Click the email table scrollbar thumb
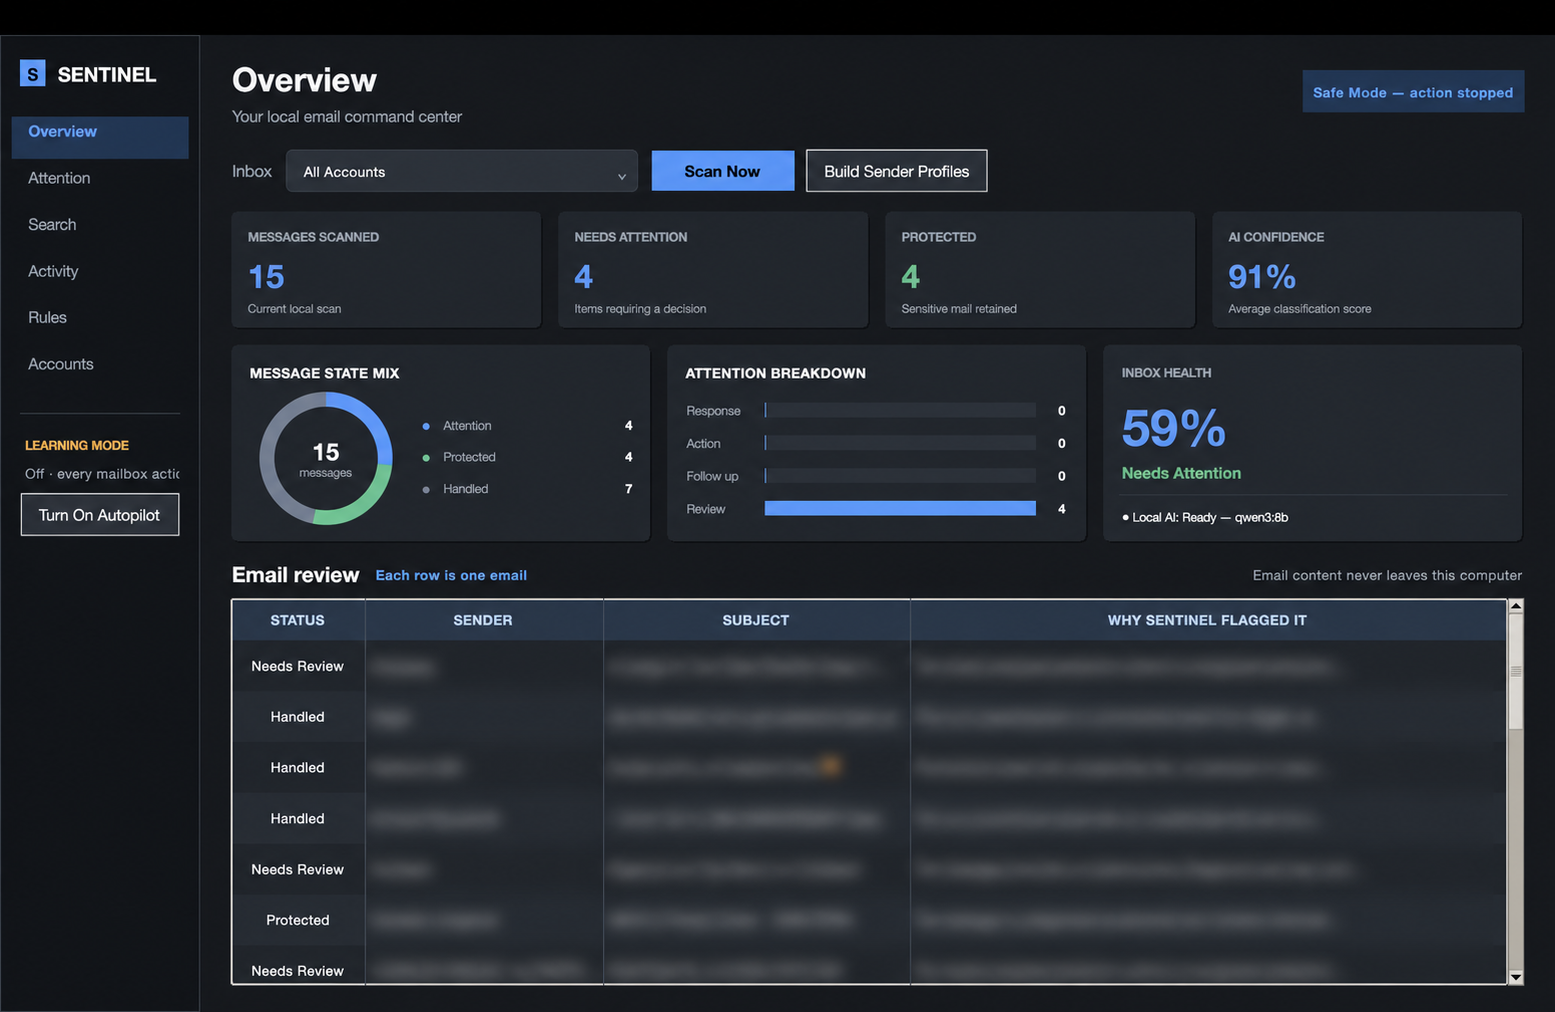This screenshot has width=1555, height=1012. pos(1516,672)
